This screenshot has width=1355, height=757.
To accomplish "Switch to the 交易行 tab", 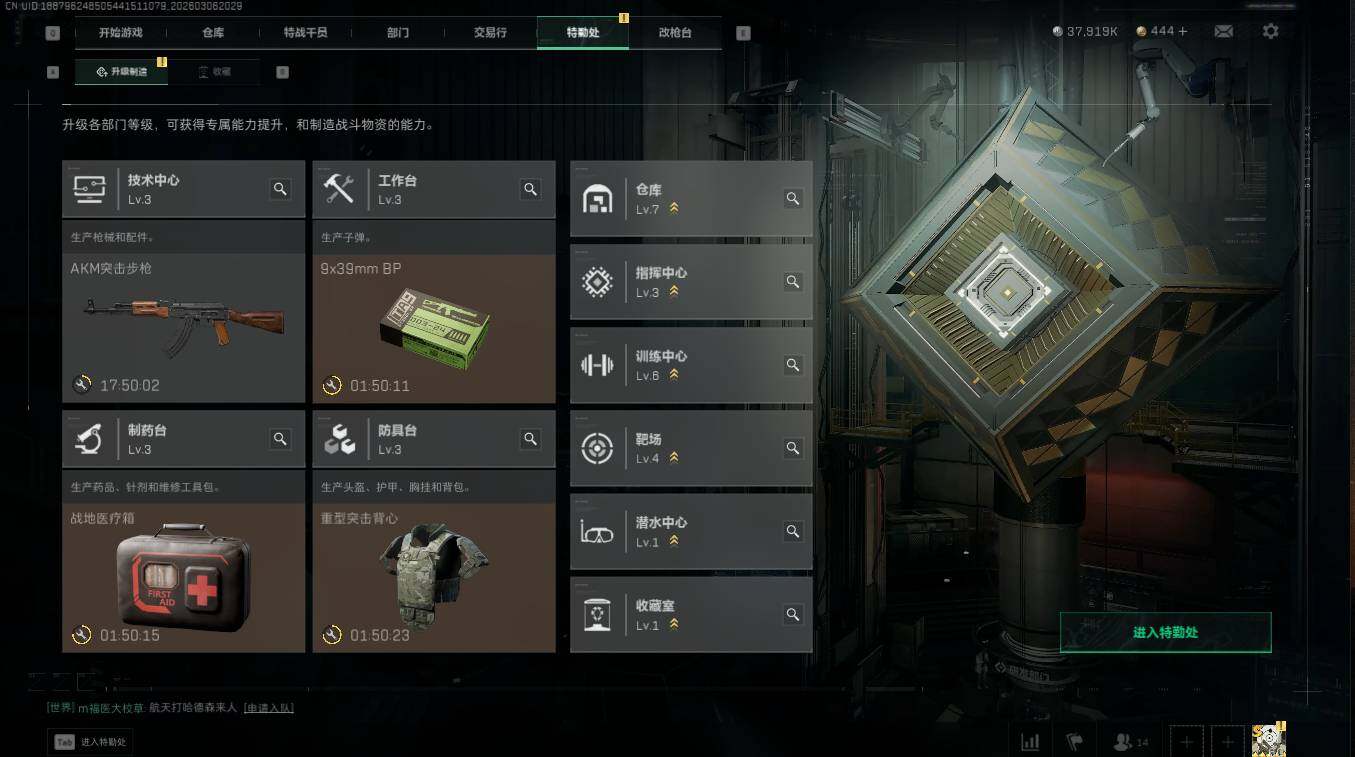I will pos(490,32).
